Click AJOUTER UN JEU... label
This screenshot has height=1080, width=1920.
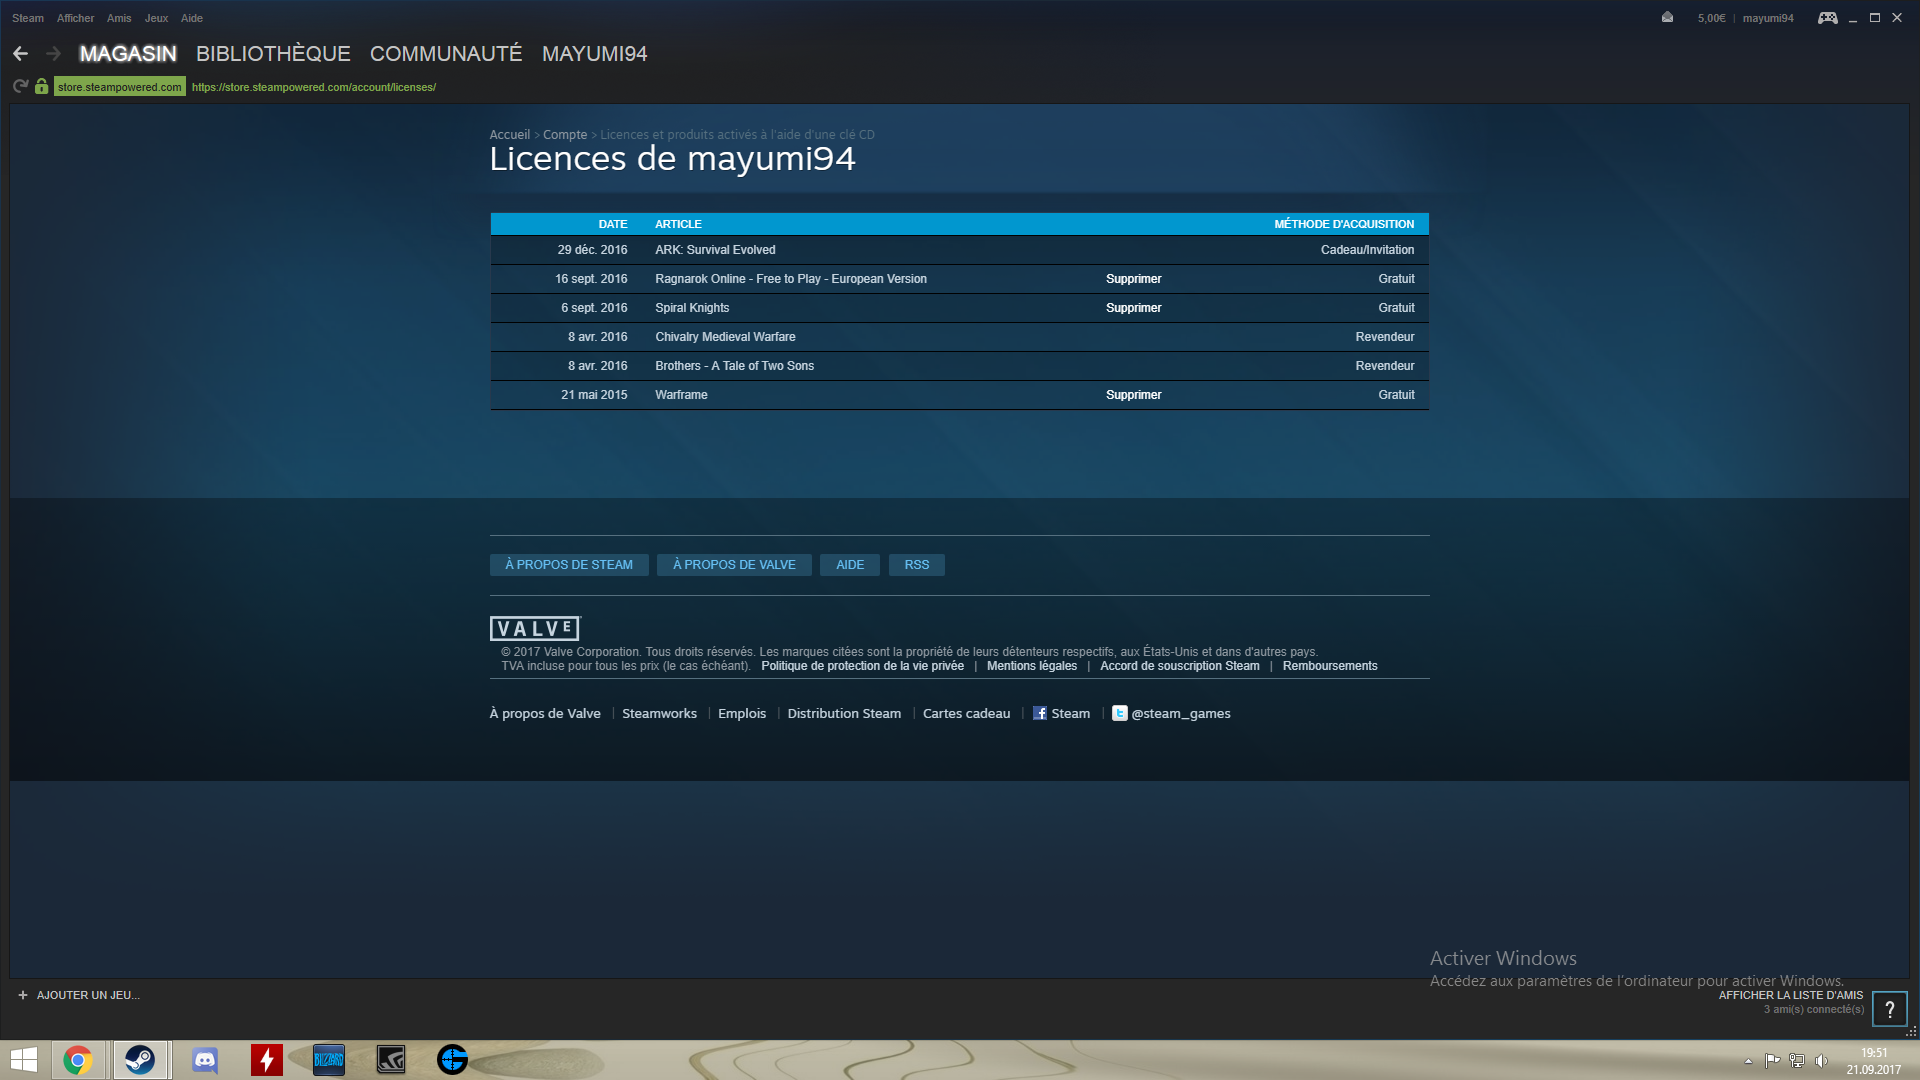pos(88,995)
